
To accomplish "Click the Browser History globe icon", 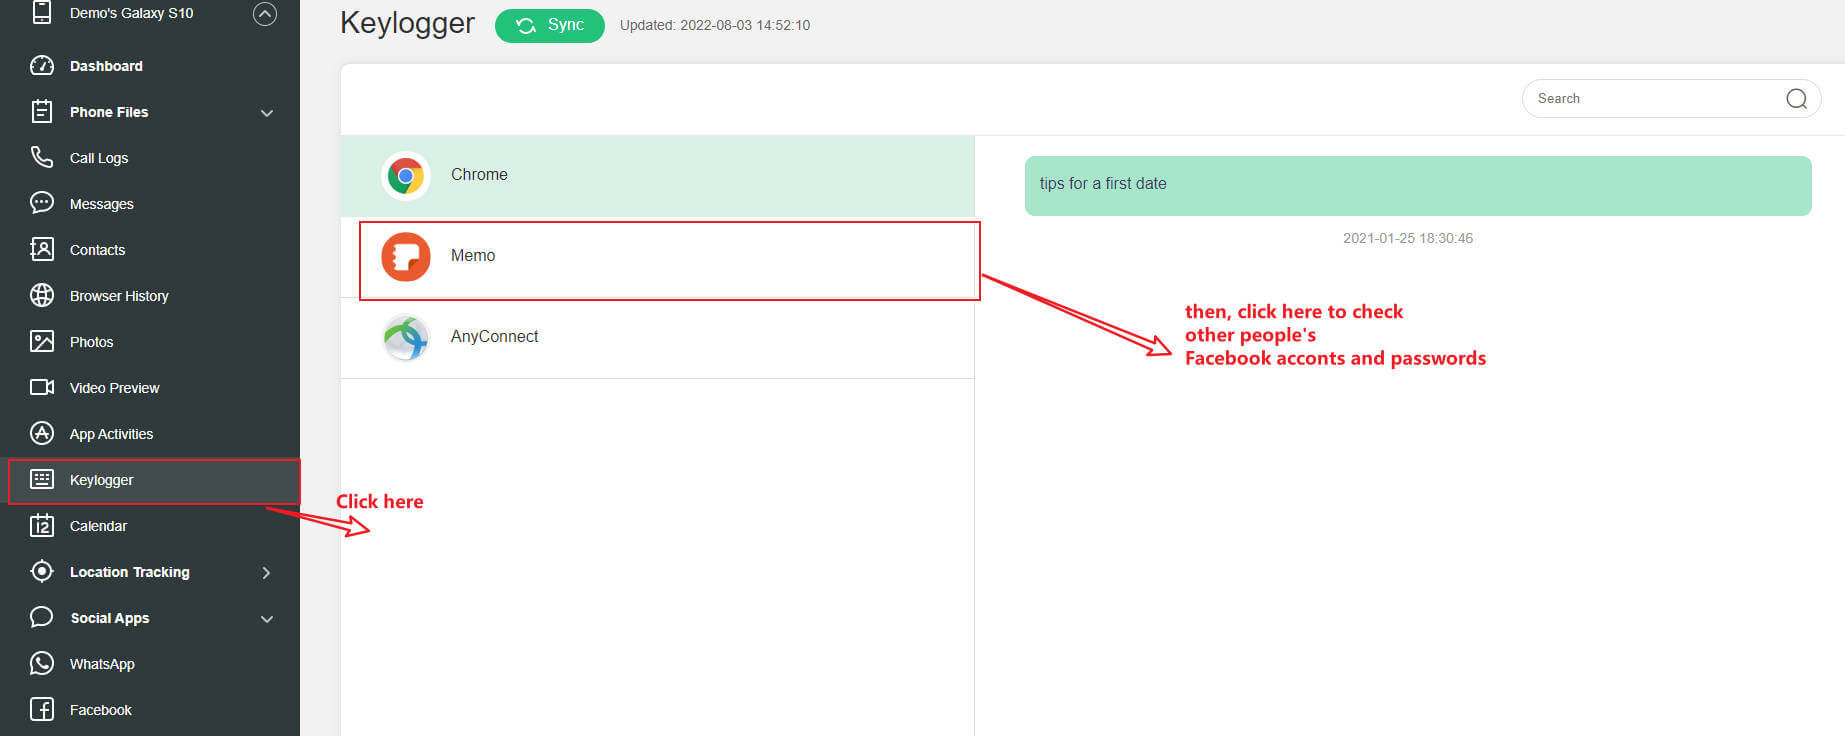I will coord(42,295).
